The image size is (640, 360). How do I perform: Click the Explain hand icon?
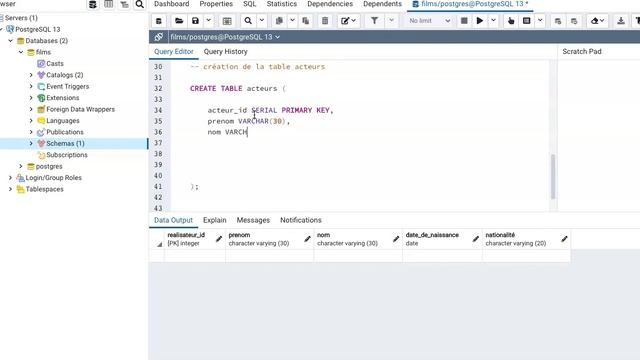tap(511, 21)
